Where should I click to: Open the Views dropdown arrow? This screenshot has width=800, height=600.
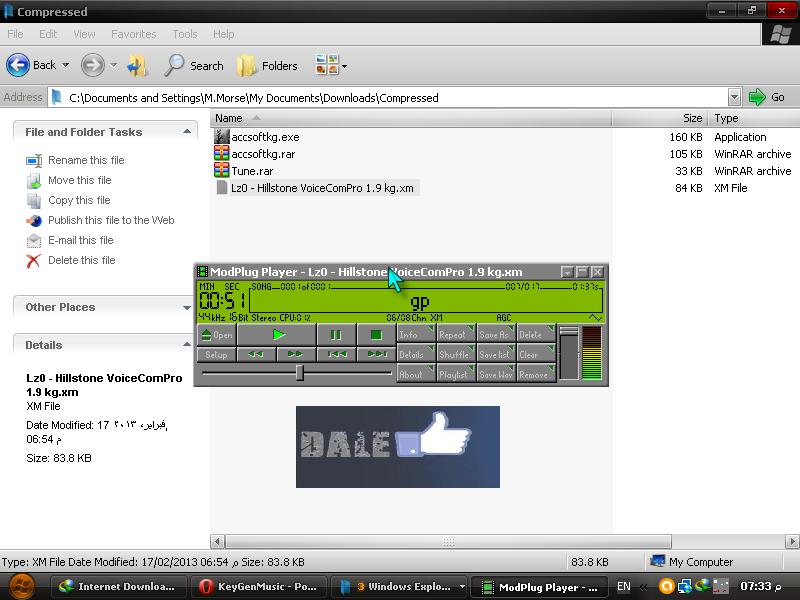click(344, 66)
